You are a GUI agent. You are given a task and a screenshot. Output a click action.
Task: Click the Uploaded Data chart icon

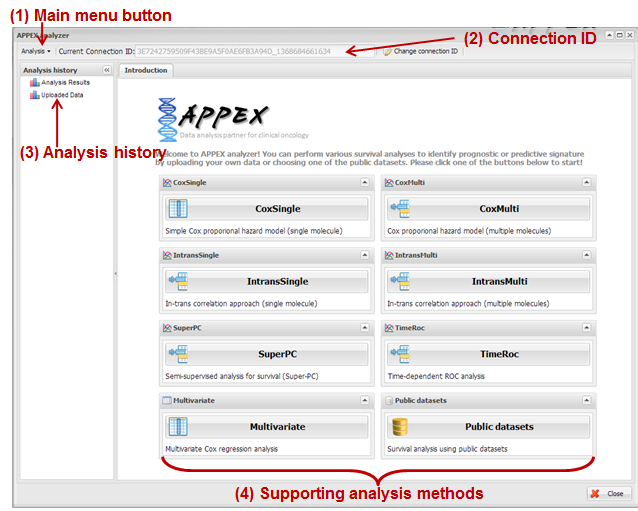[x=35, y=95]
